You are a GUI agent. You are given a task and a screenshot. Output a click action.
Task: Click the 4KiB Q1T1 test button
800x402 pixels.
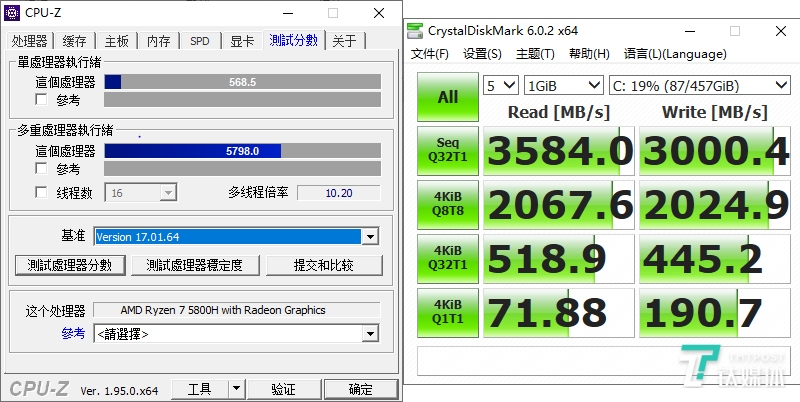click(x=448, y=312)
